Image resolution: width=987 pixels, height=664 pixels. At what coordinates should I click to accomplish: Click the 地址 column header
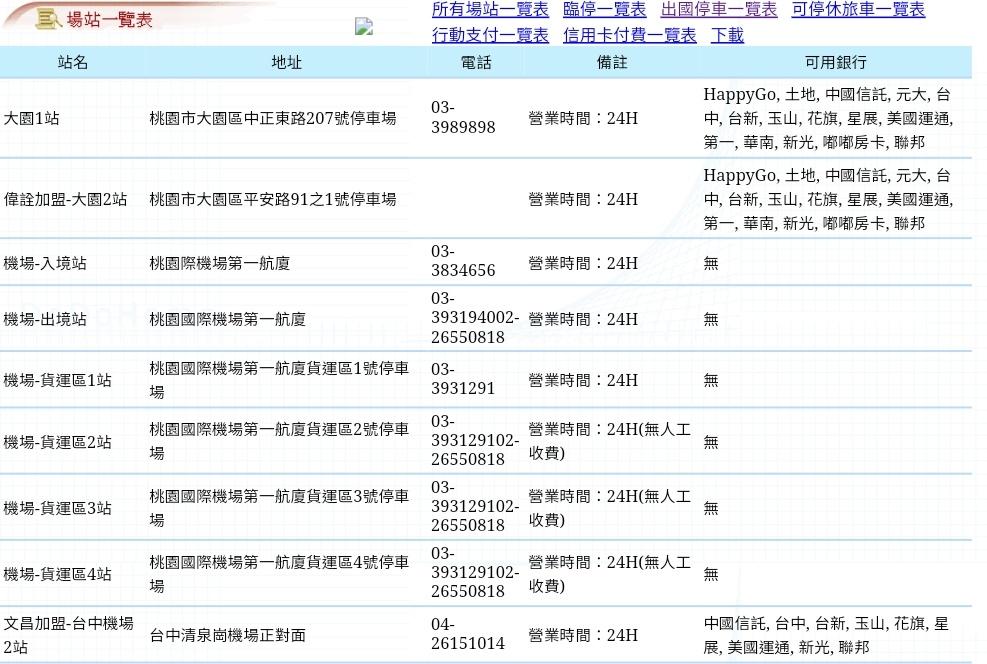[286, 62]
